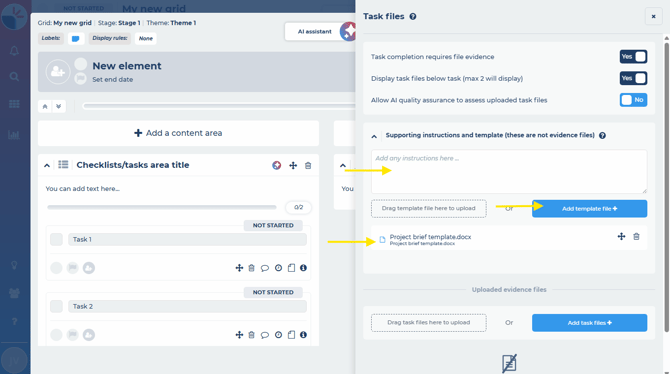Screen dimensions: 670x374
Task: Delete Task 2 using its trash icon
Action: pyautogui.click(x=251, y=335)
